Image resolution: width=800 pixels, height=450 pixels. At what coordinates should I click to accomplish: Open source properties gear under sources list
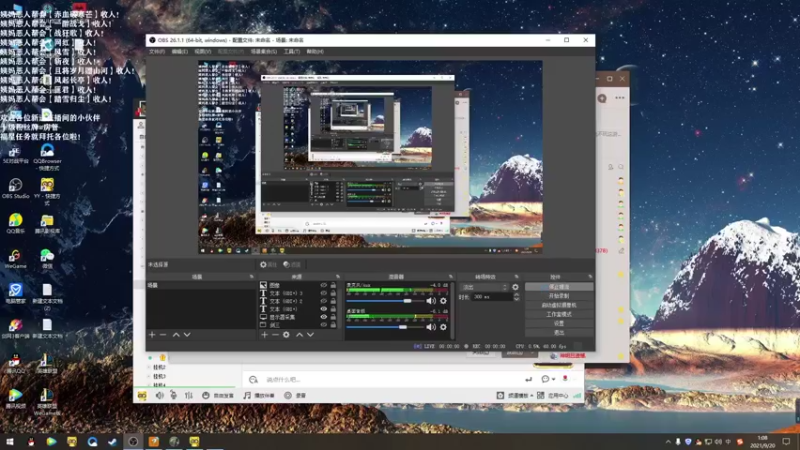[x=286, y=335]
